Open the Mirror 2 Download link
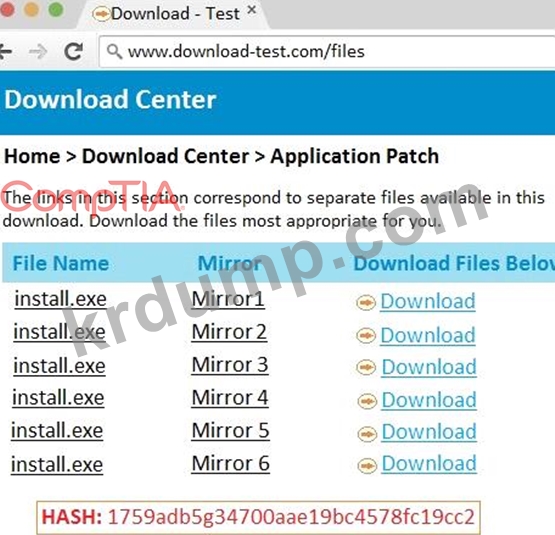This screenshot has width=555, height=535. [428, 335]
